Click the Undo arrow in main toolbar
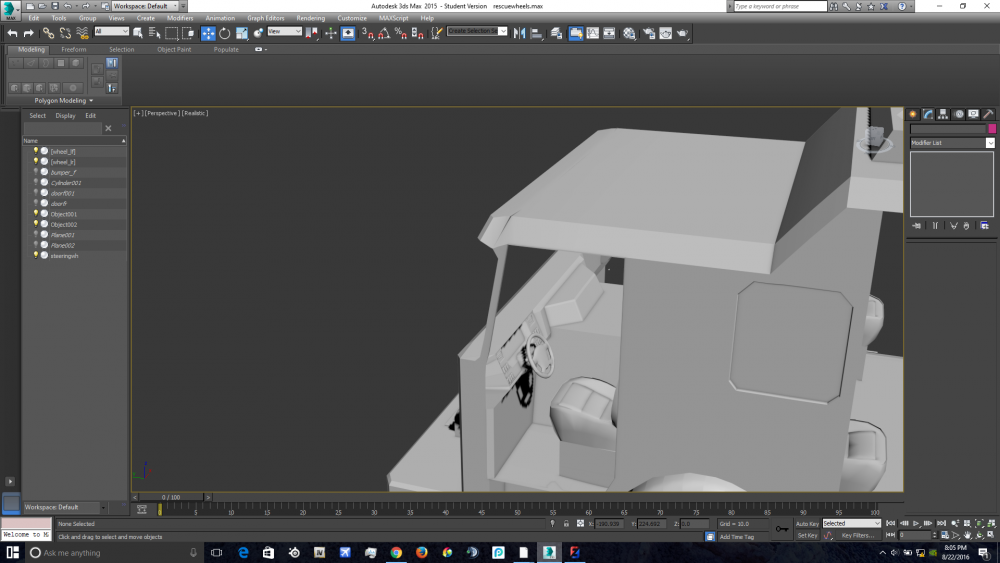The width and height of the screenshot is (1000, 563). (12, 33)
